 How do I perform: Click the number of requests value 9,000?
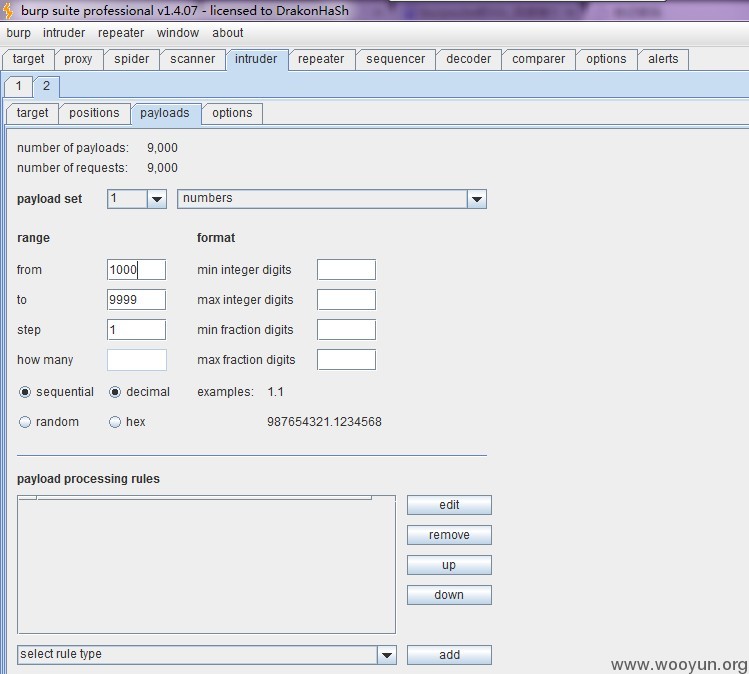pyautogui.click(x=162, y=168)
